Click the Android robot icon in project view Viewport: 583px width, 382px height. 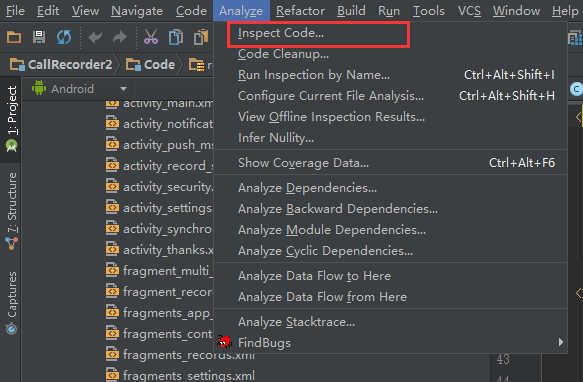click(x=39, y=88)
